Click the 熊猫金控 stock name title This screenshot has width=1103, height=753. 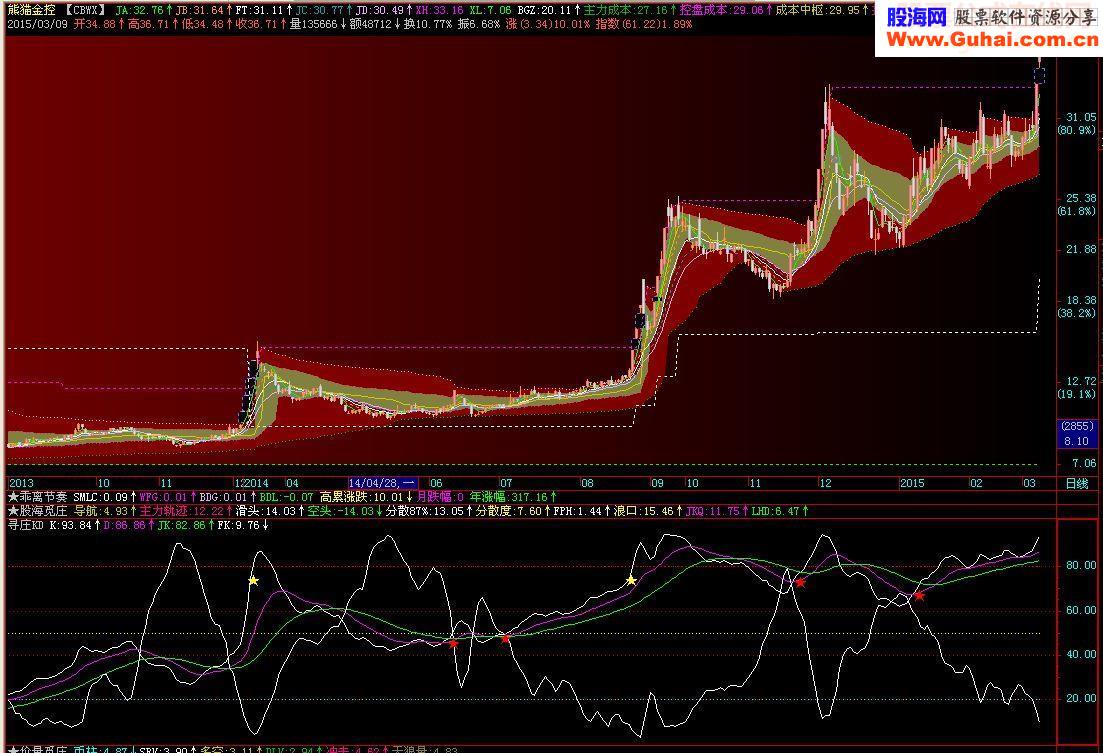(x=31, y=10)
